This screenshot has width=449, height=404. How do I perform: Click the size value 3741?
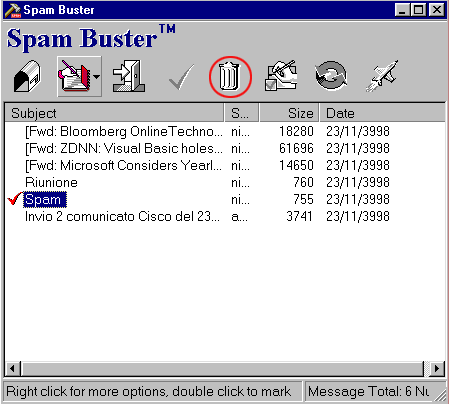tap(299, 216)
